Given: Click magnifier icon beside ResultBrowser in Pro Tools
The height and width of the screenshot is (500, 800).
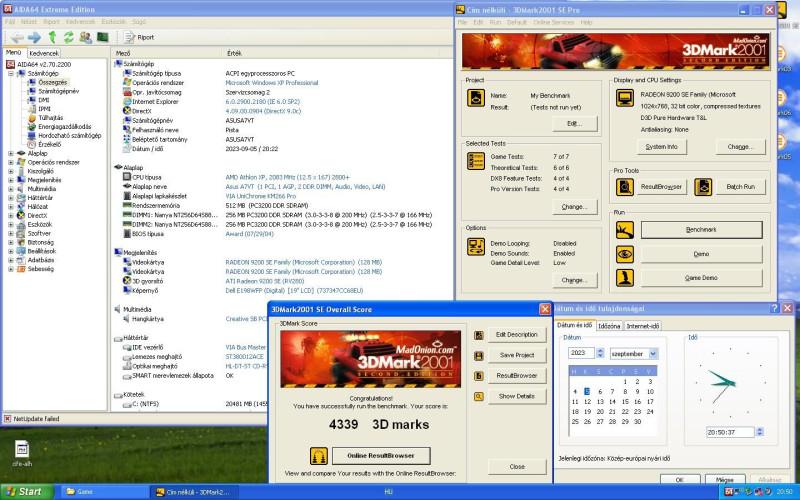Looking at the screenshot, I should (x=625, y=187).
